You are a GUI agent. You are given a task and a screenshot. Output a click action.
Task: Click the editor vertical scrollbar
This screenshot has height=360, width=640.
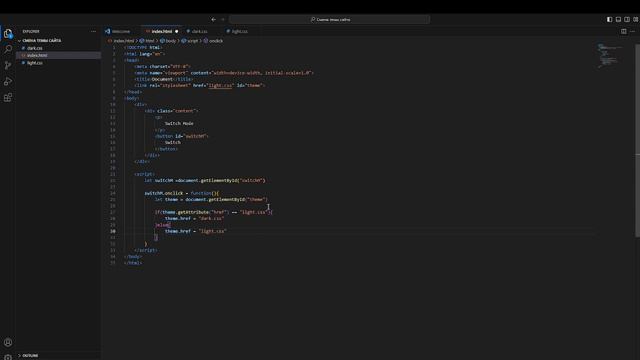coord(637,140)
